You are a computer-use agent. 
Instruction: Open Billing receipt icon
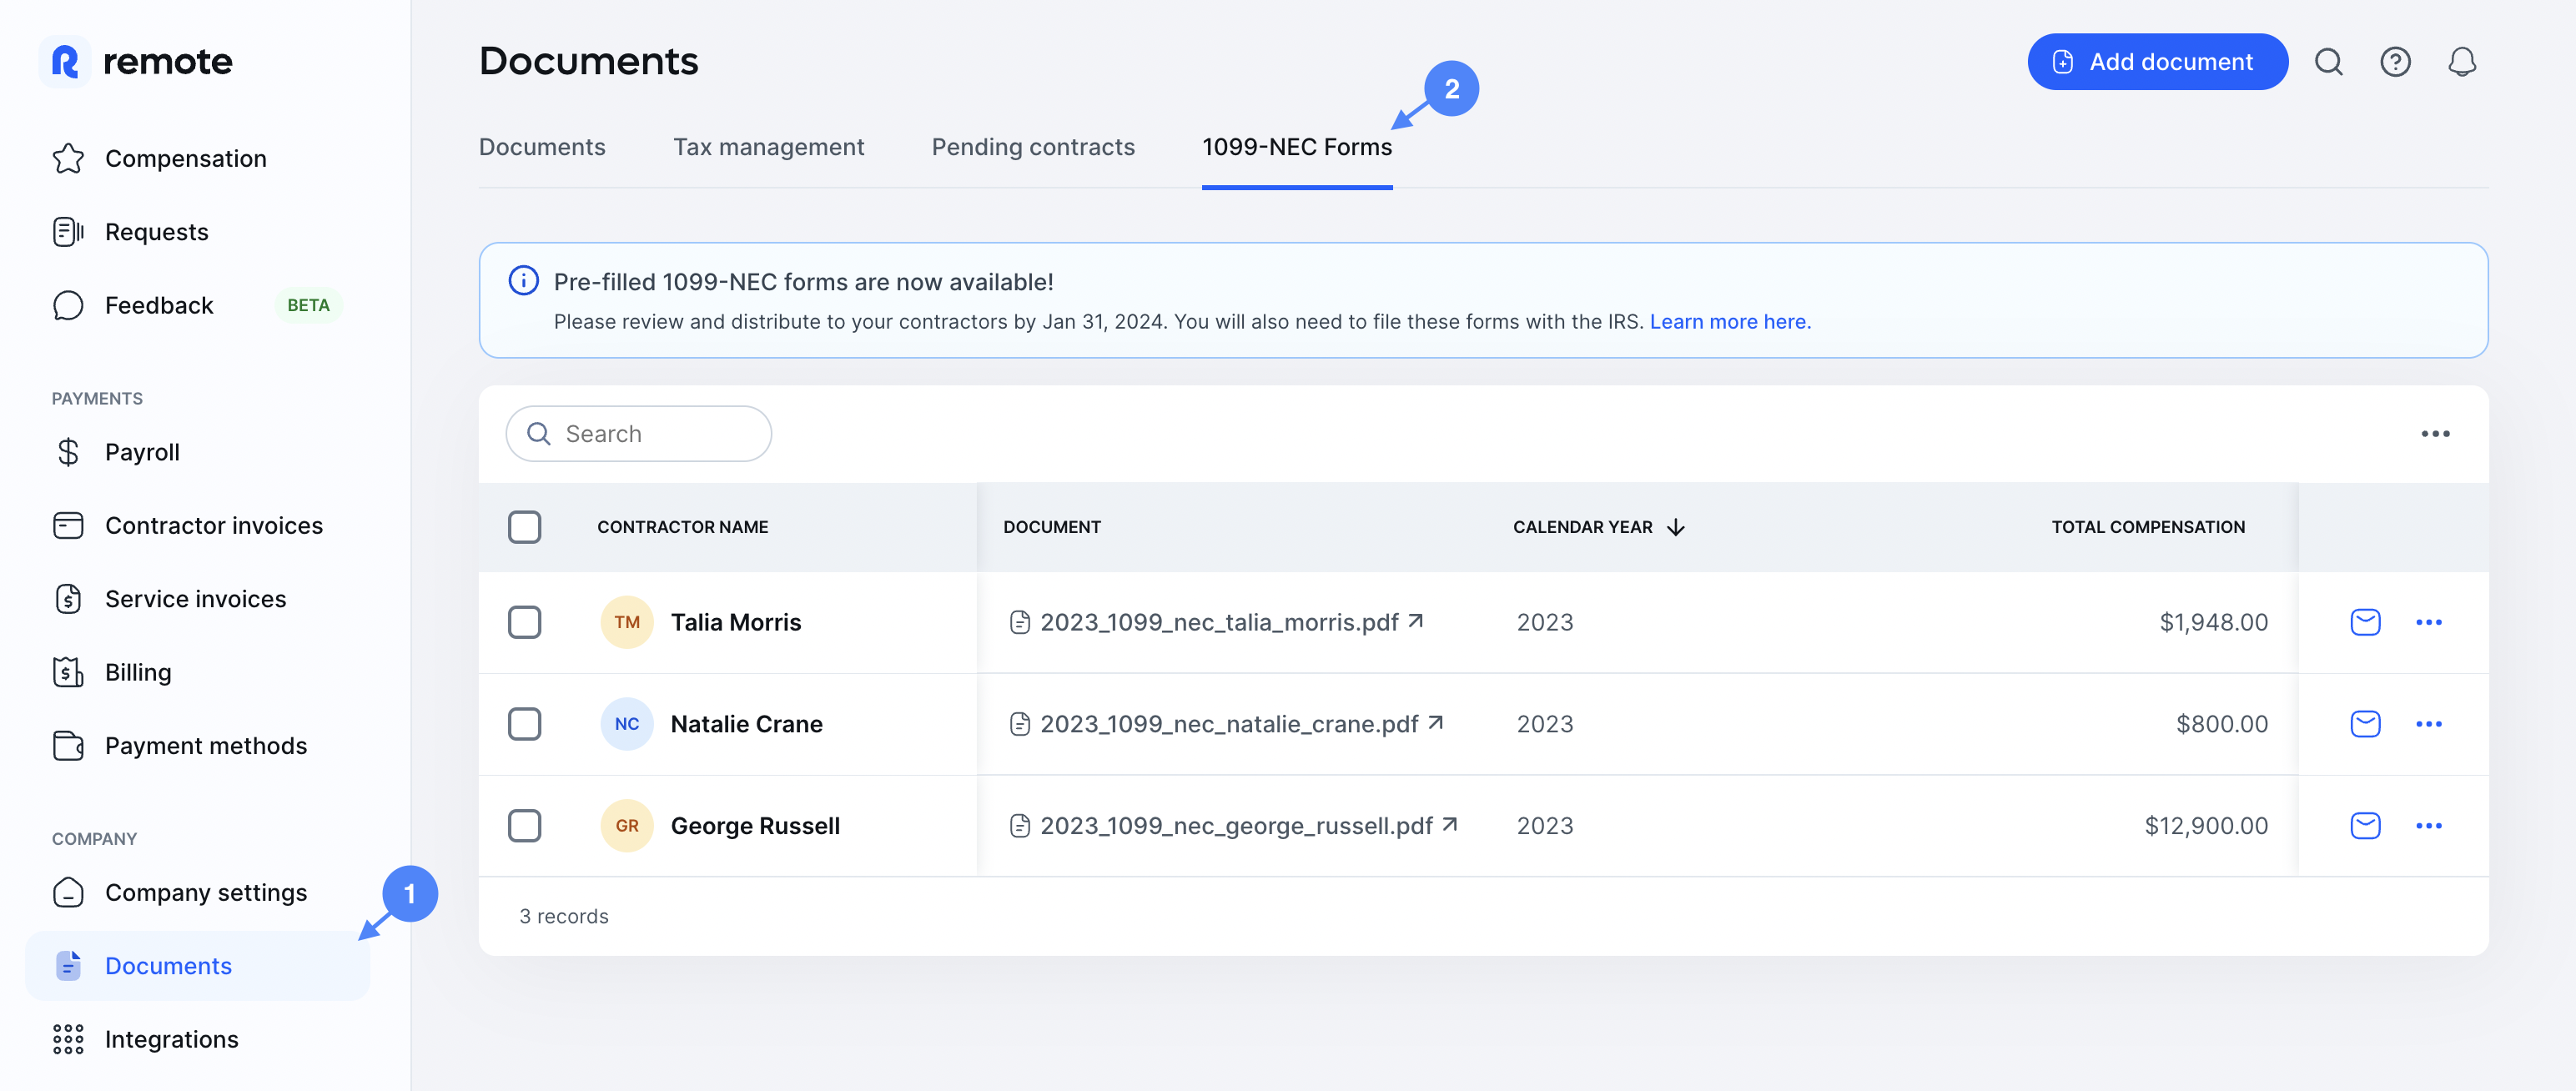(68, 672)
